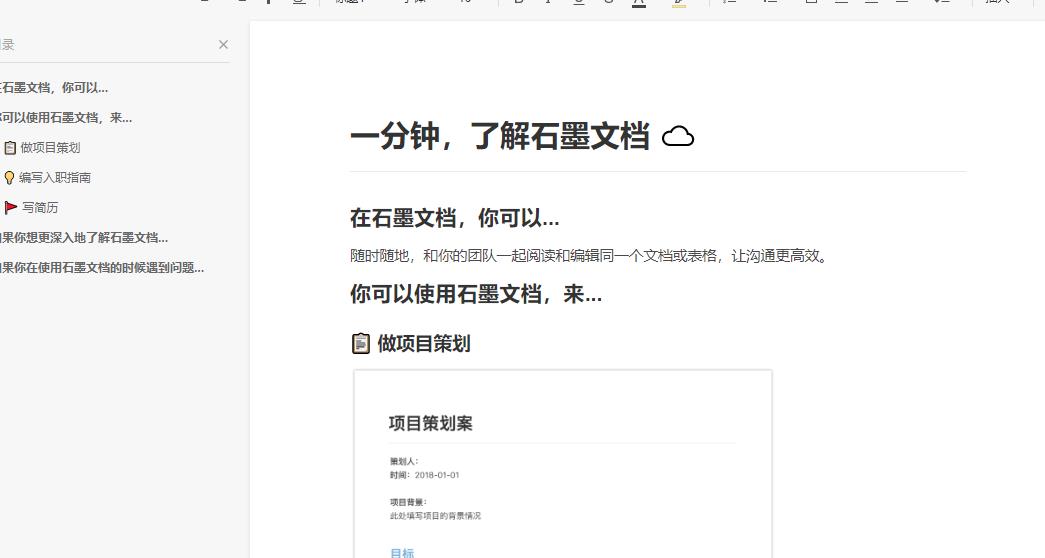Go to outline entry 你可以使用石墨文档，来...
Screen dimensions: 1045x558
point(66,118)
